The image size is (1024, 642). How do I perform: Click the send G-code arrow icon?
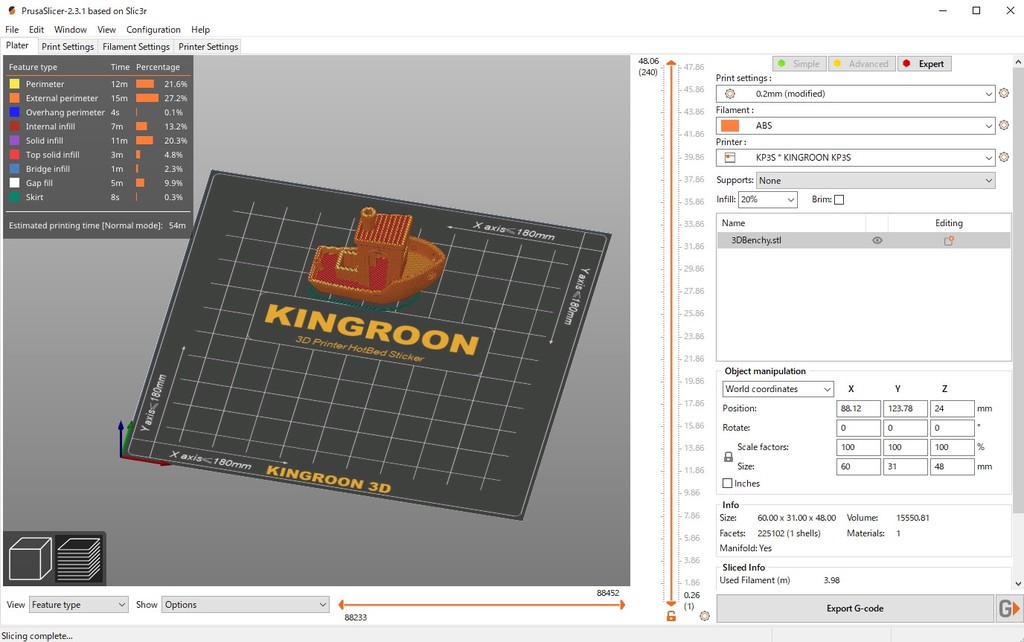[1010, 608]
